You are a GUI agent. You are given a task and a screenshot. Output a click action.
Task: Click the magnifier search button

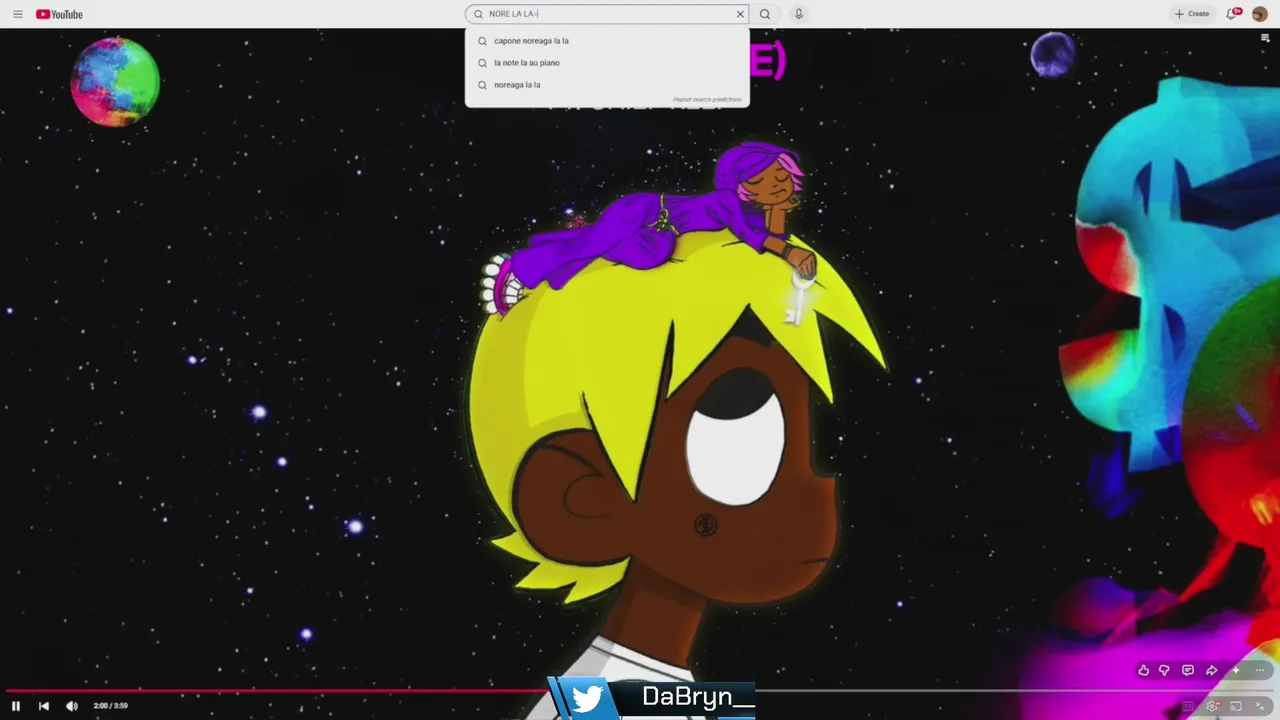765,14
